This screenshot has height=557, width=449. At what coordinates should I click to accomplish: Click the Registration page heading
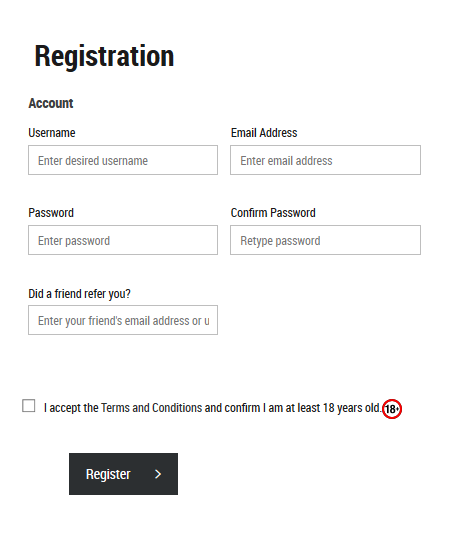(104, 56)
